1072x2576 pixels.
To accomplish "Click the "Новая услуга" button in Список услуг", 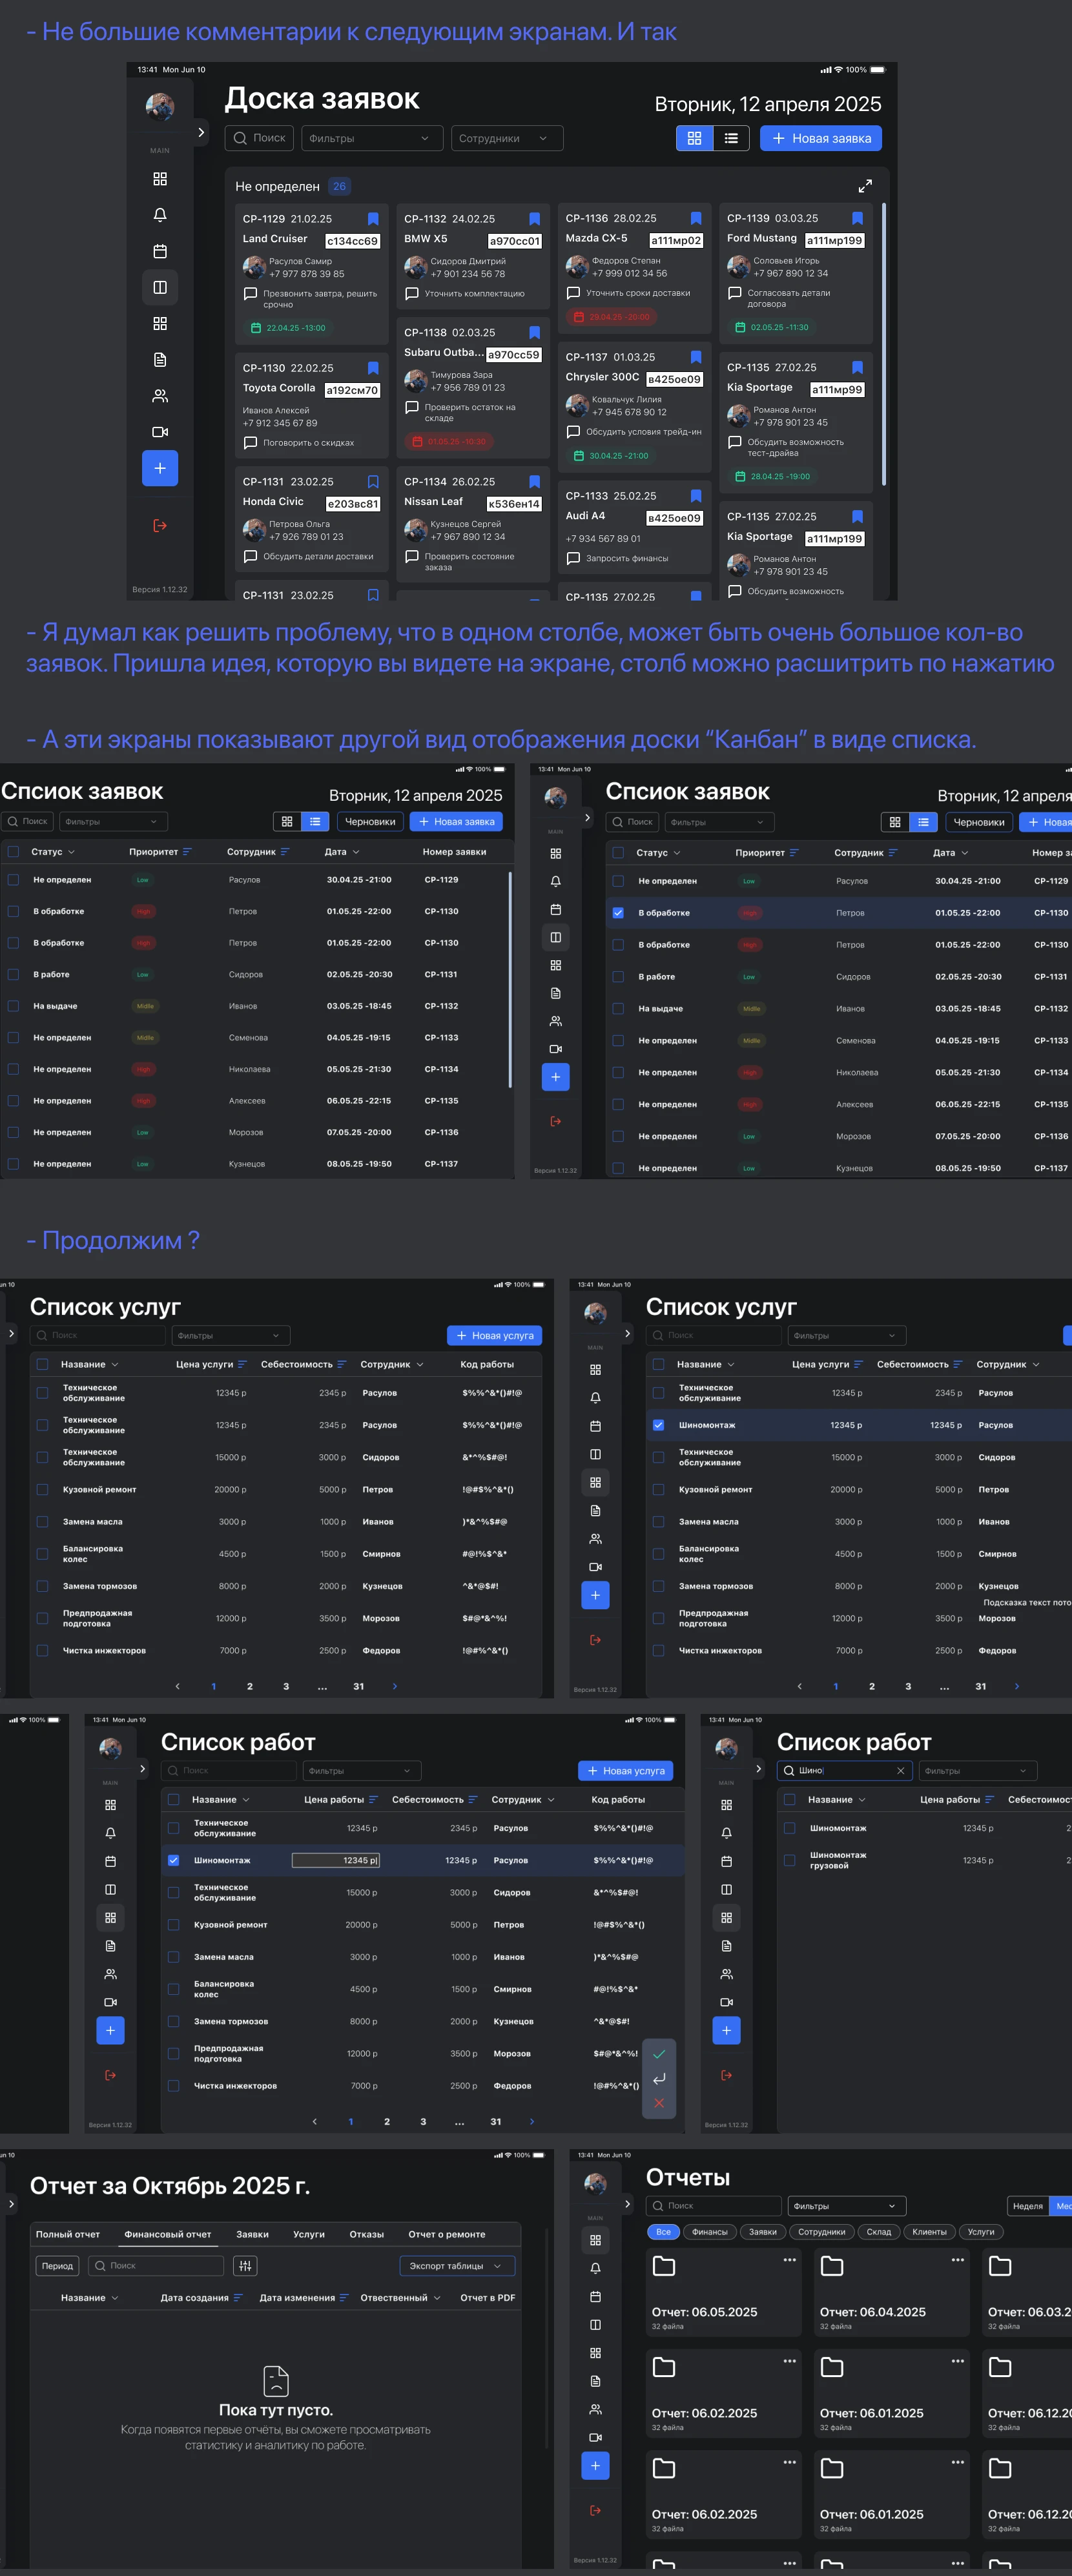I will 495,1335.
